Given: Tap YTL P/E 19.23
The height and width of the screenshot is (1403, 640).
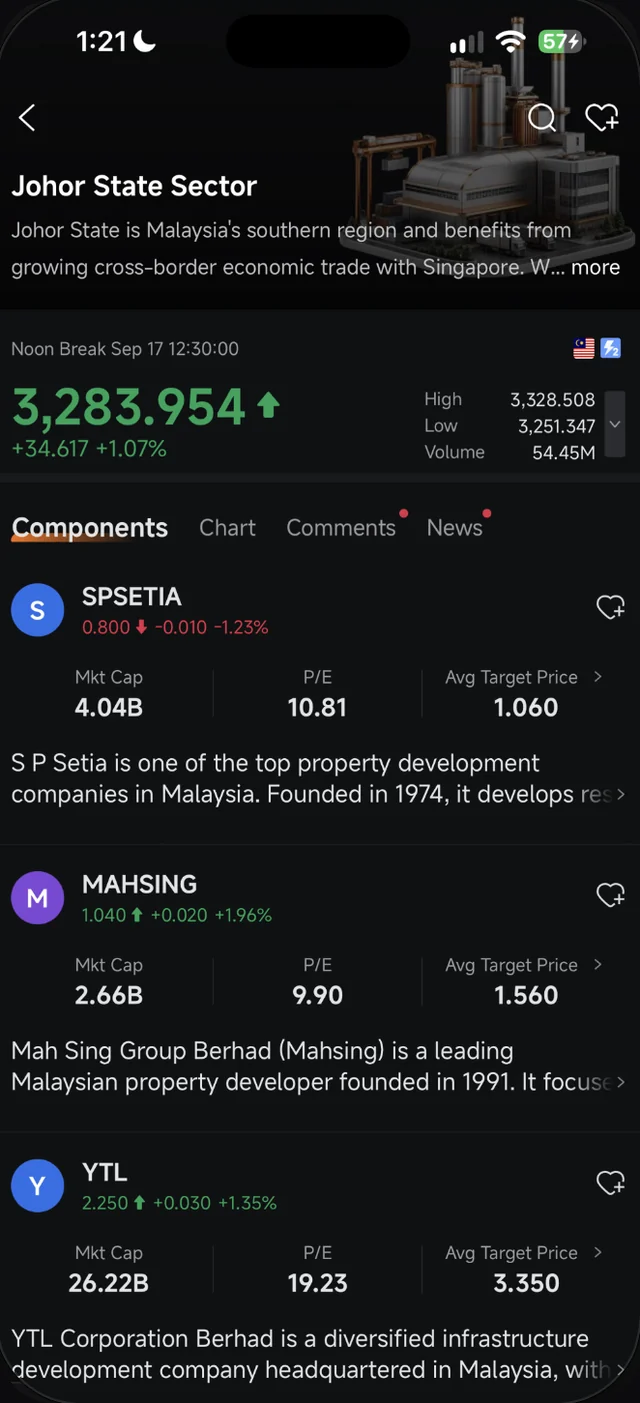Looking at the screenshot, I should (x=317, y=1284).
